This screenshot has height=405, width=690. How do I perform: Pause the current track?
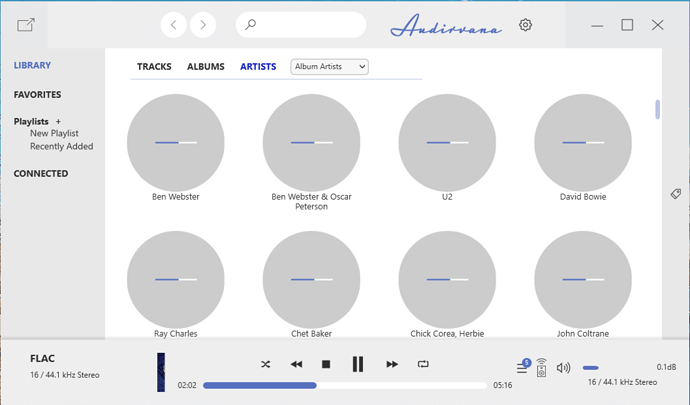coord(358,364)
